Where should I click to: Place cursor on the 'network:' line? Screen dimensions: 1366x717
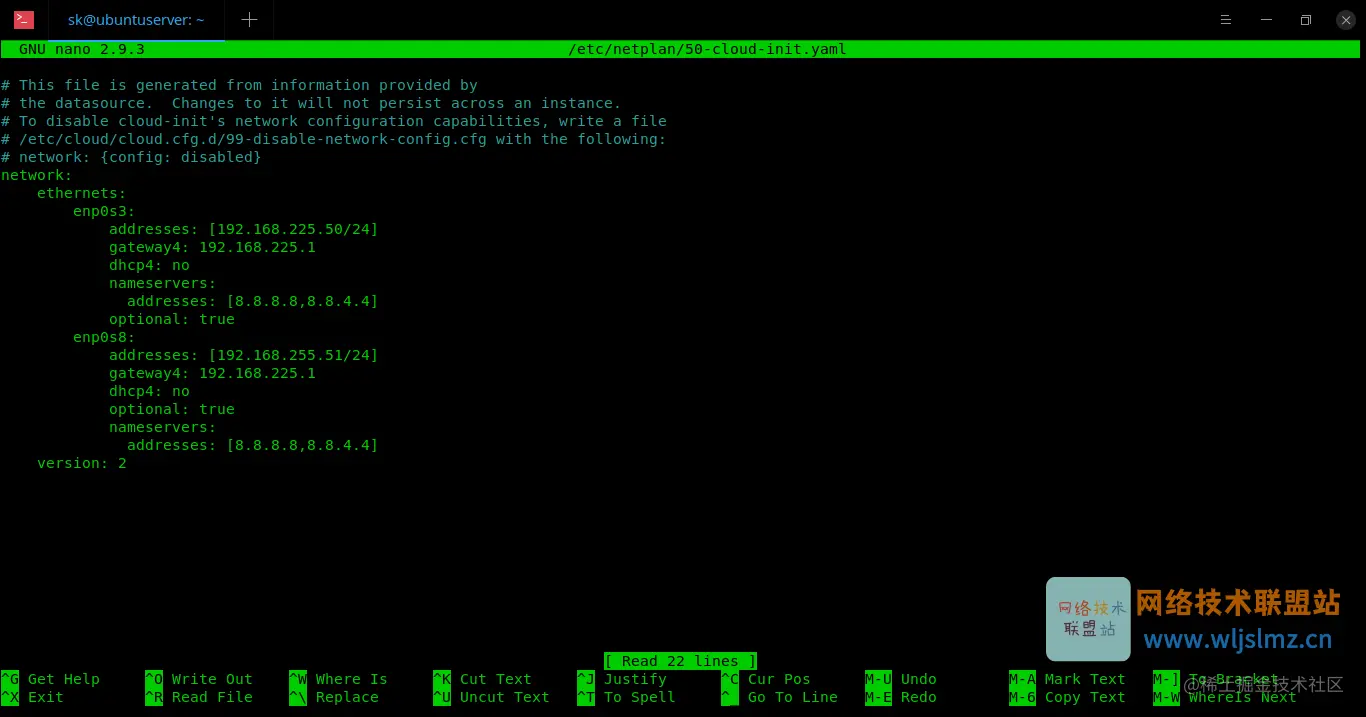tap(37, 175)
